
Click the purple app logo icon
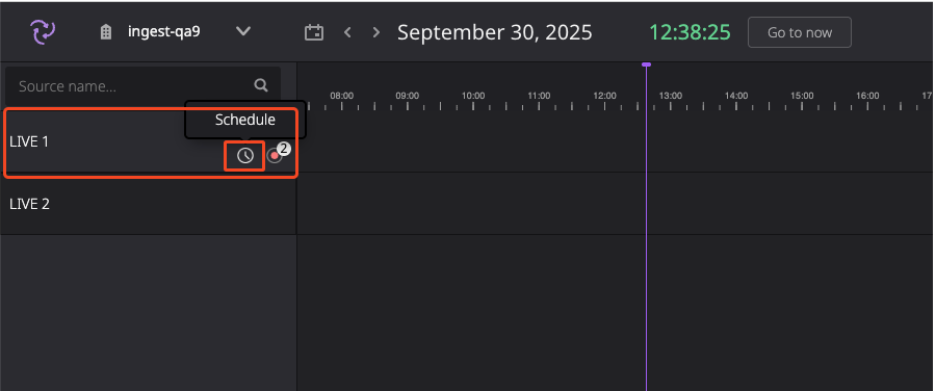[43, 32]
